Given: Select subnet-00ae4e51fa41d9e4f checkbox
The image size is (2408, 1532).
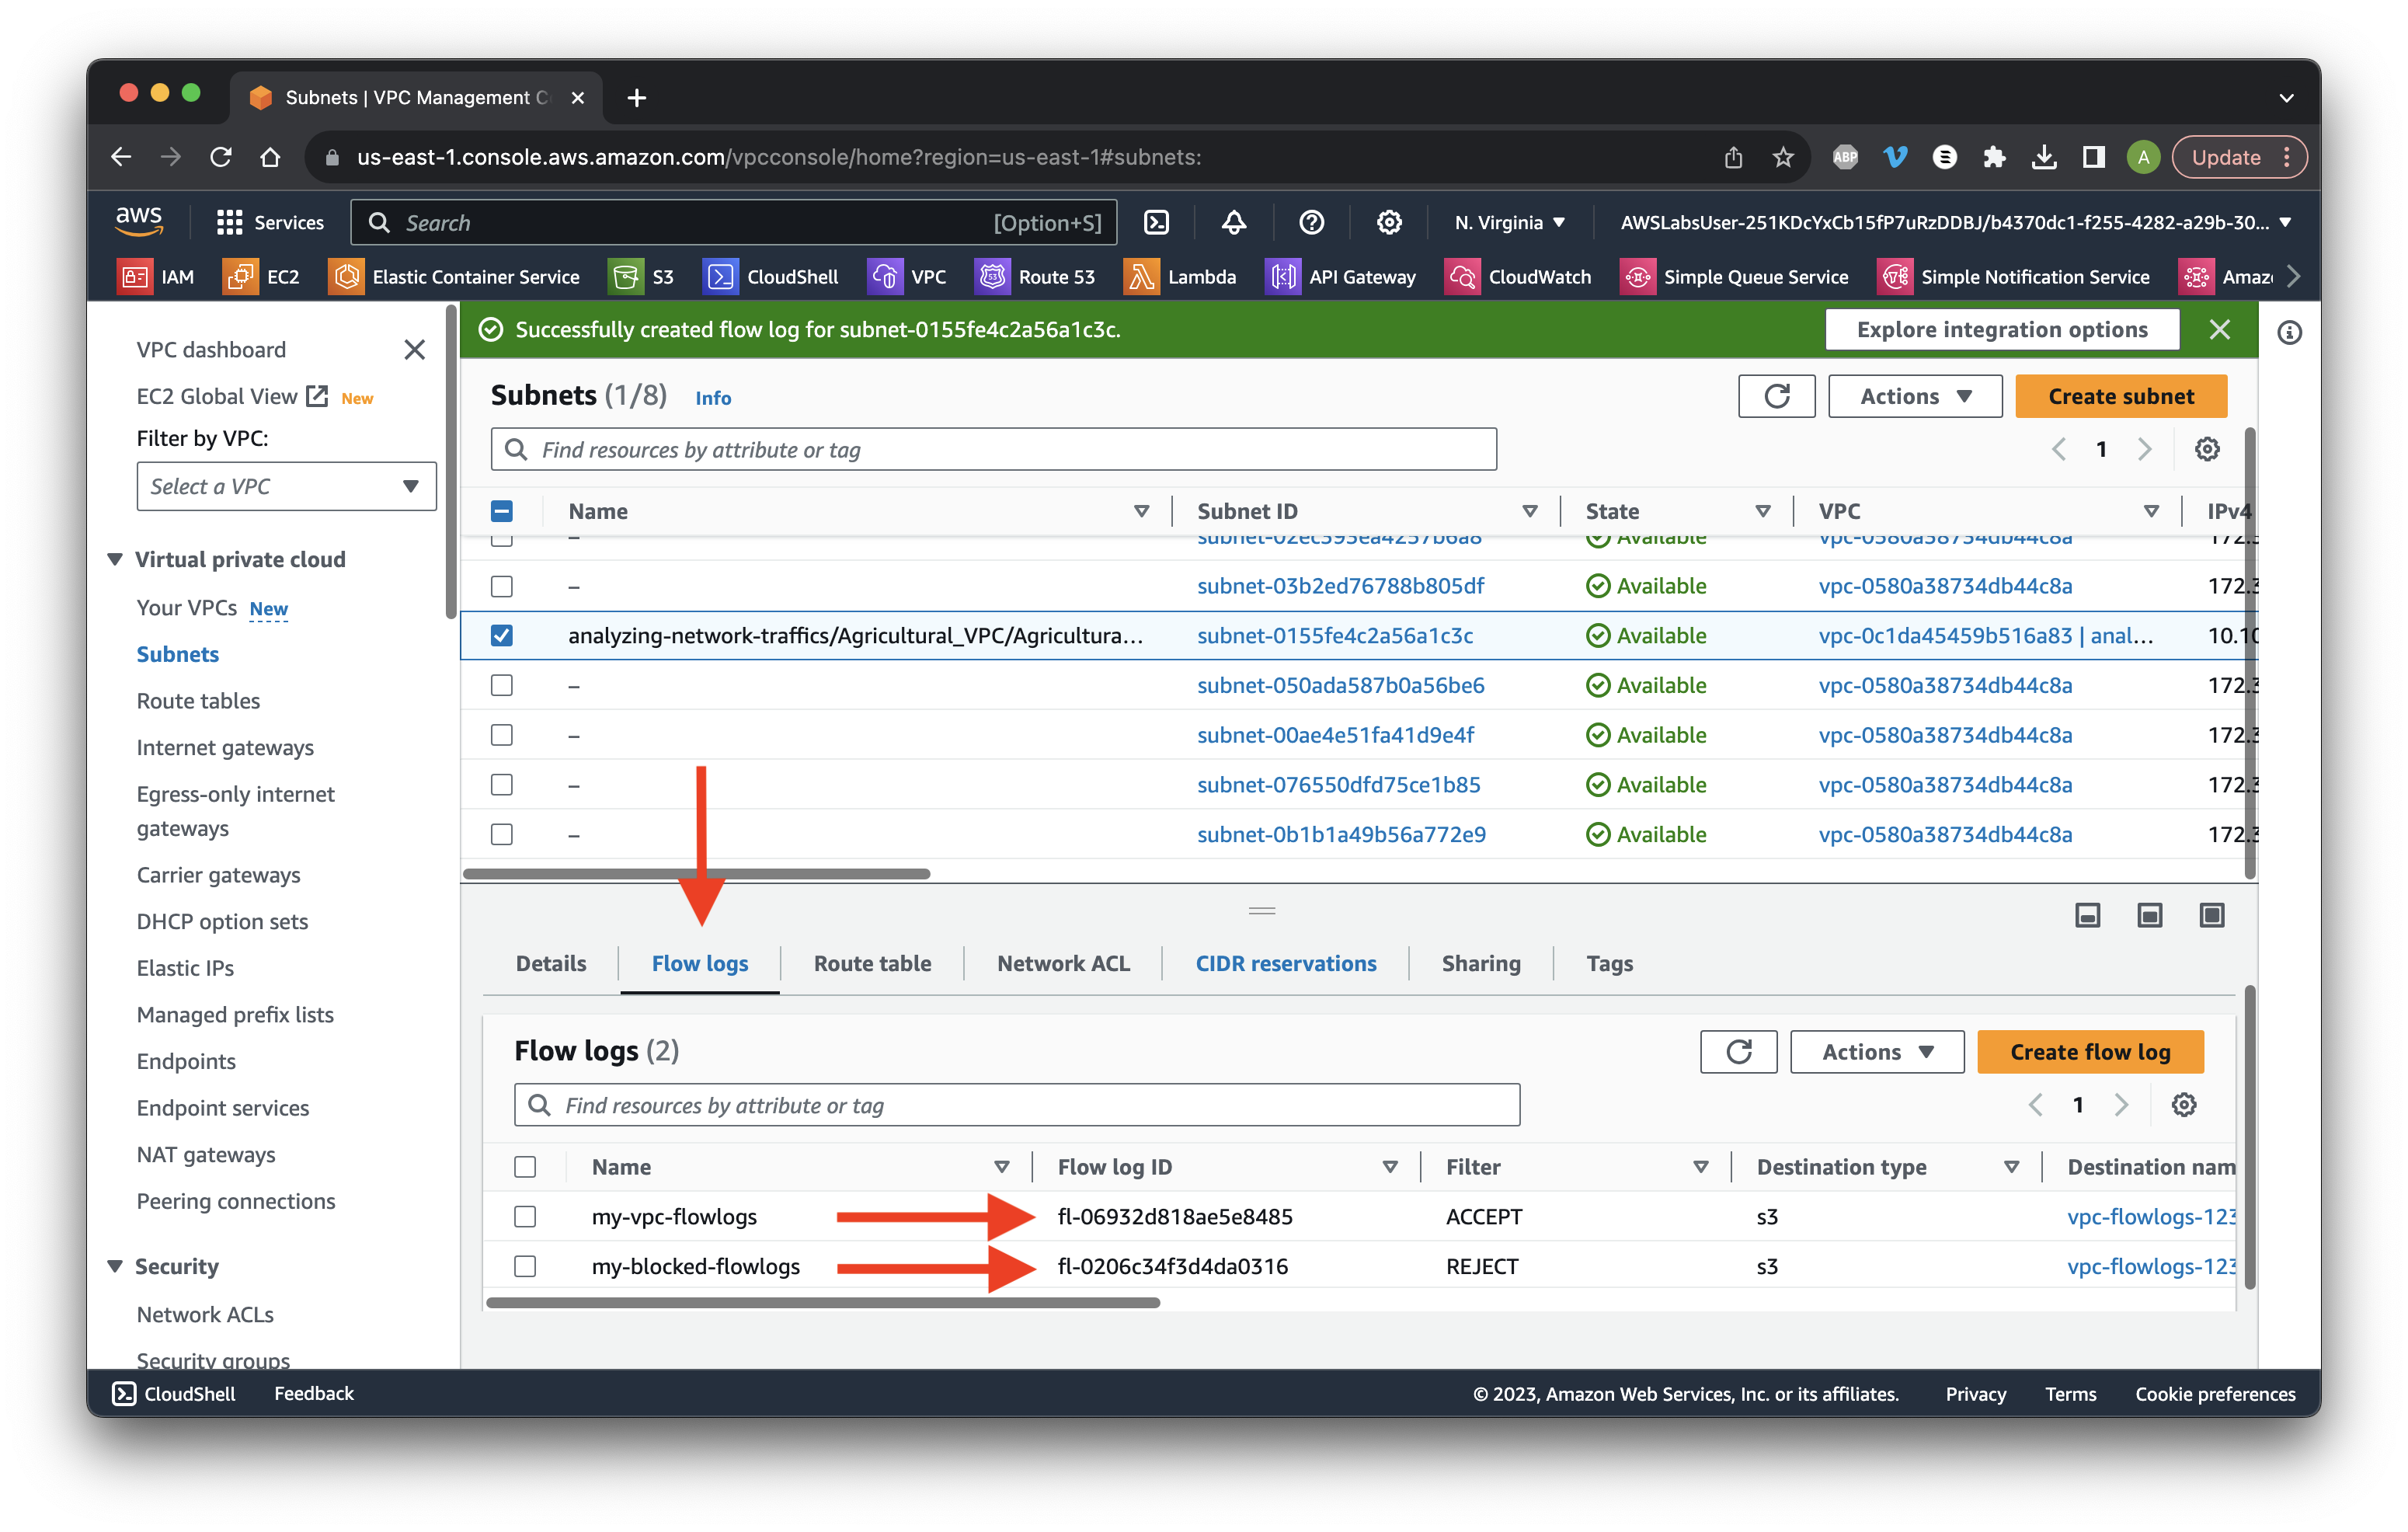Looking at the screenshot, I should tap(502, 735).
